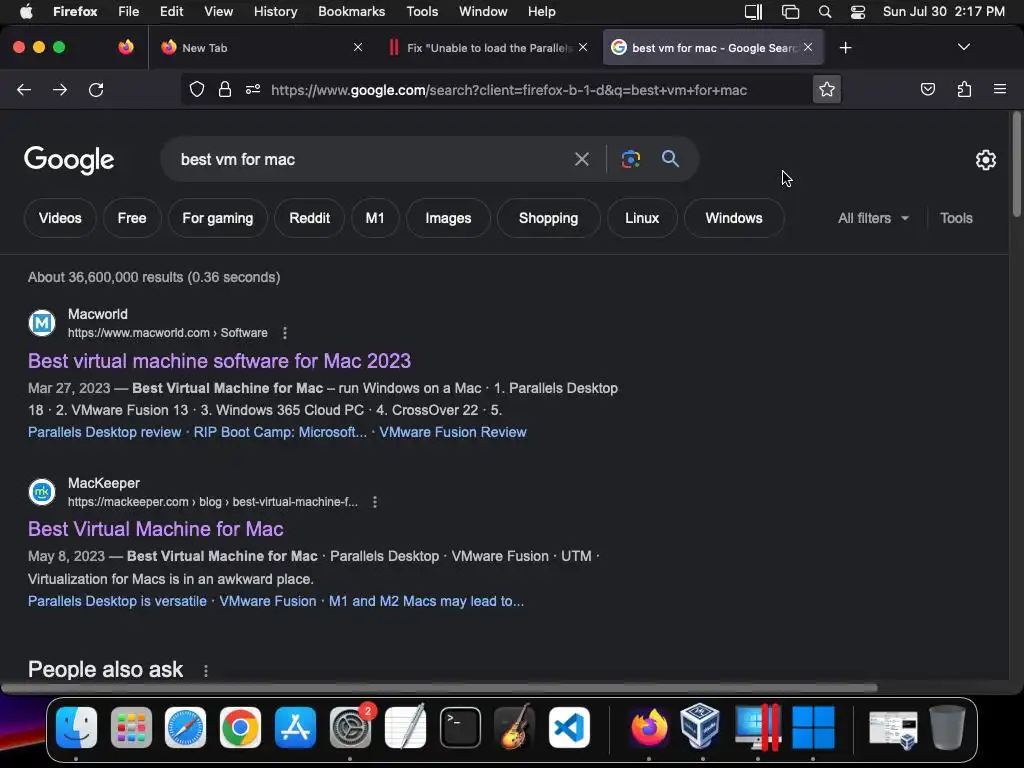Go back to the previous page

click(x=24, y=90)
